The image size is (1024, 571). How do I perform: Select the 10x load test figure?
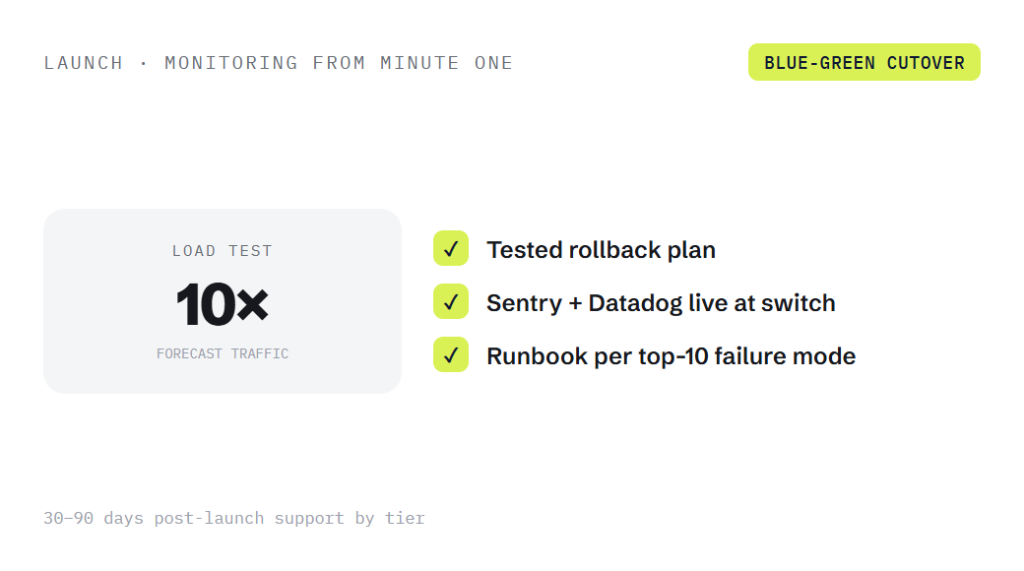[x=222, y=304]
